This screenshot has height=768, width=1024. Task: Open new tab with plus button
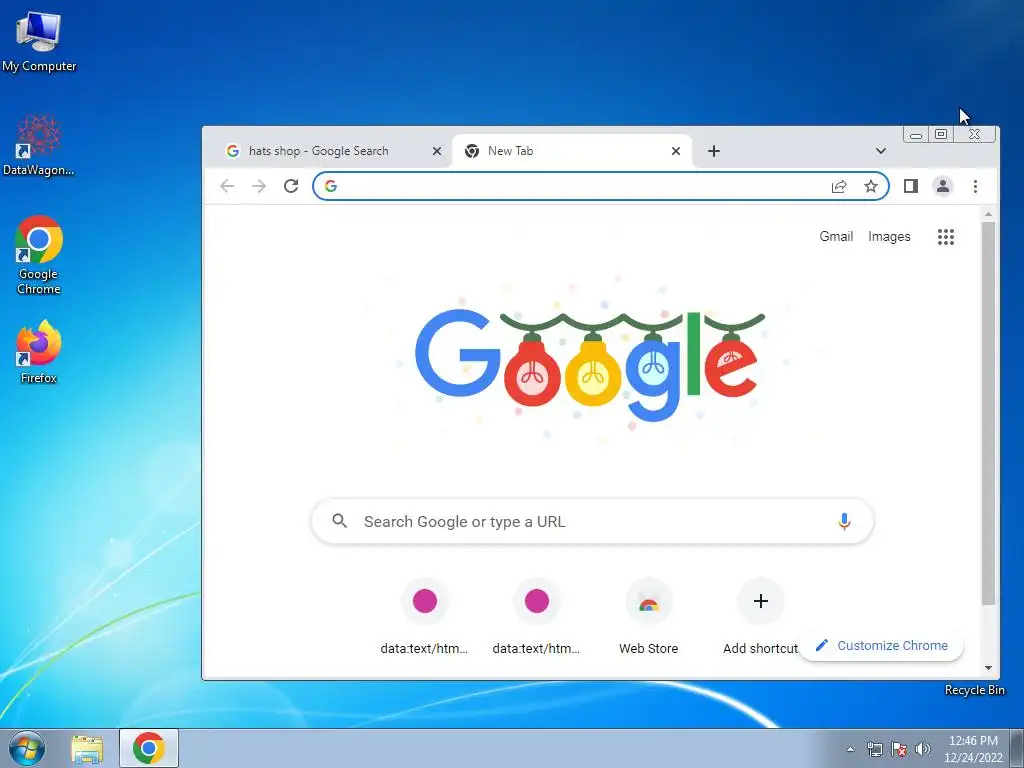point(714,151)
